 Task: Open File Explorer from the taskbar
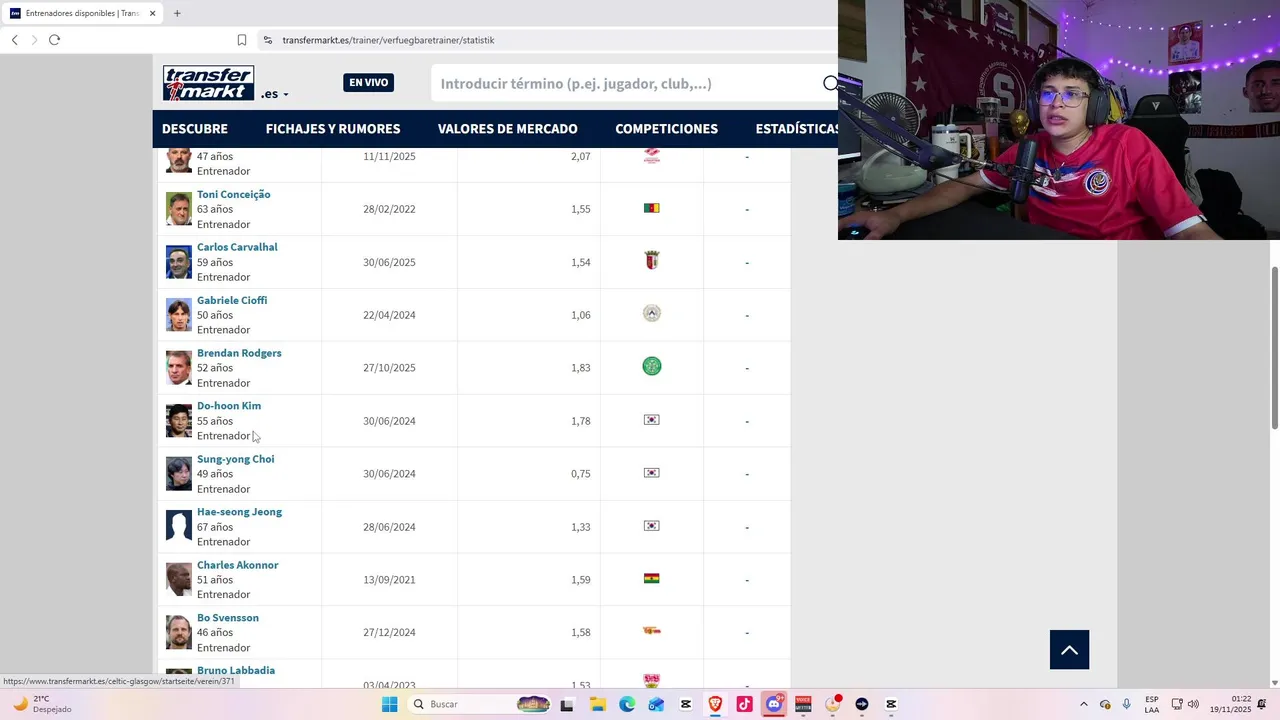597,704
